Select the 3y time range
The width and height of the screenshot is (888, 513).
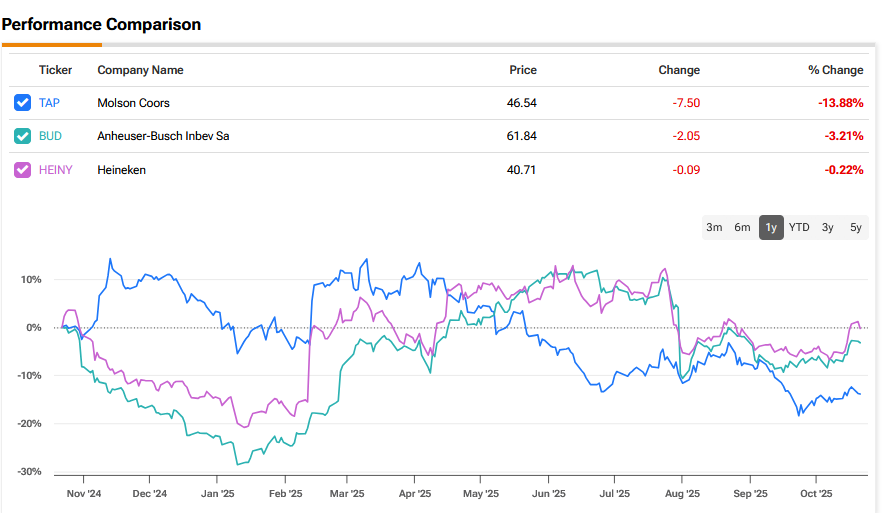(828, 227)
